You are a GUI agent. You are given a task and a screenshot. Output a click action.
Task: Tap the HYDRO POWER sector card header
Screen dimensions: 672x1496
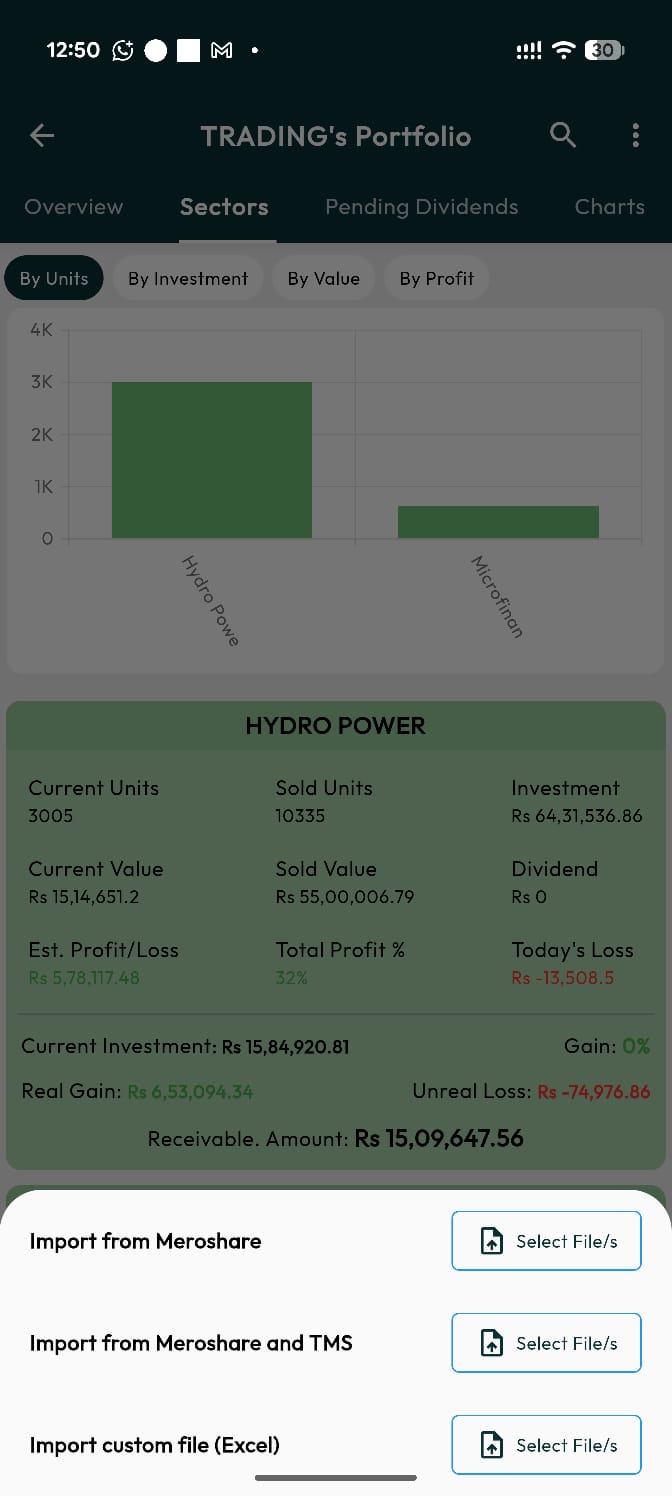336,726
